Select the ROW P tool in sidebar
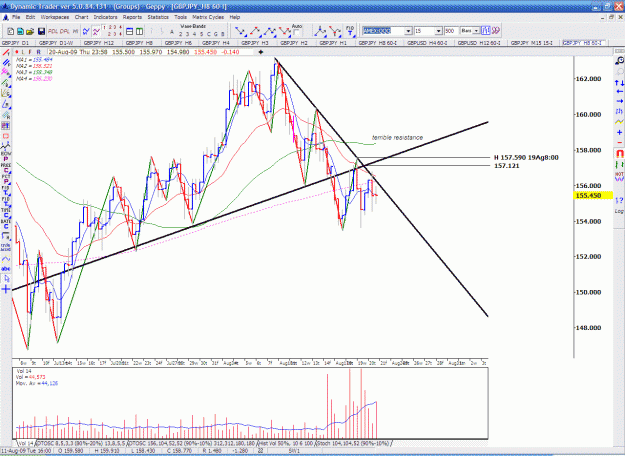 pos(6,156)
